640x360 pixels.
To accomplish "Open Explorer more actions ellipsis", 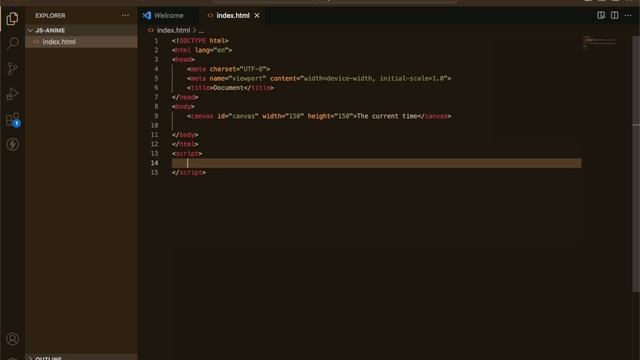I will 125,16.
